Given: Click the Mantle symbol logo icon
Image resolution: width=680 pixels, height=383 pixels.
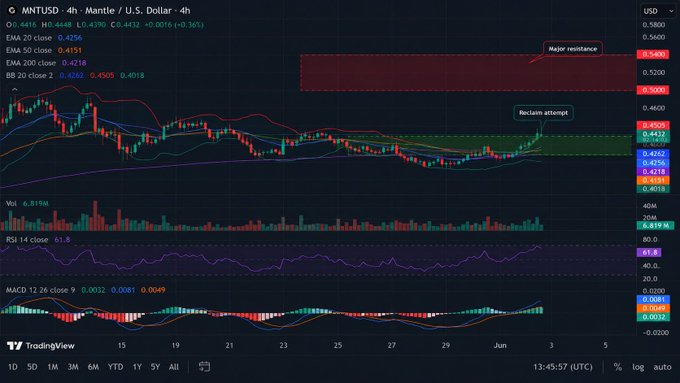Looking at the screenshot, I should (12, 10).
